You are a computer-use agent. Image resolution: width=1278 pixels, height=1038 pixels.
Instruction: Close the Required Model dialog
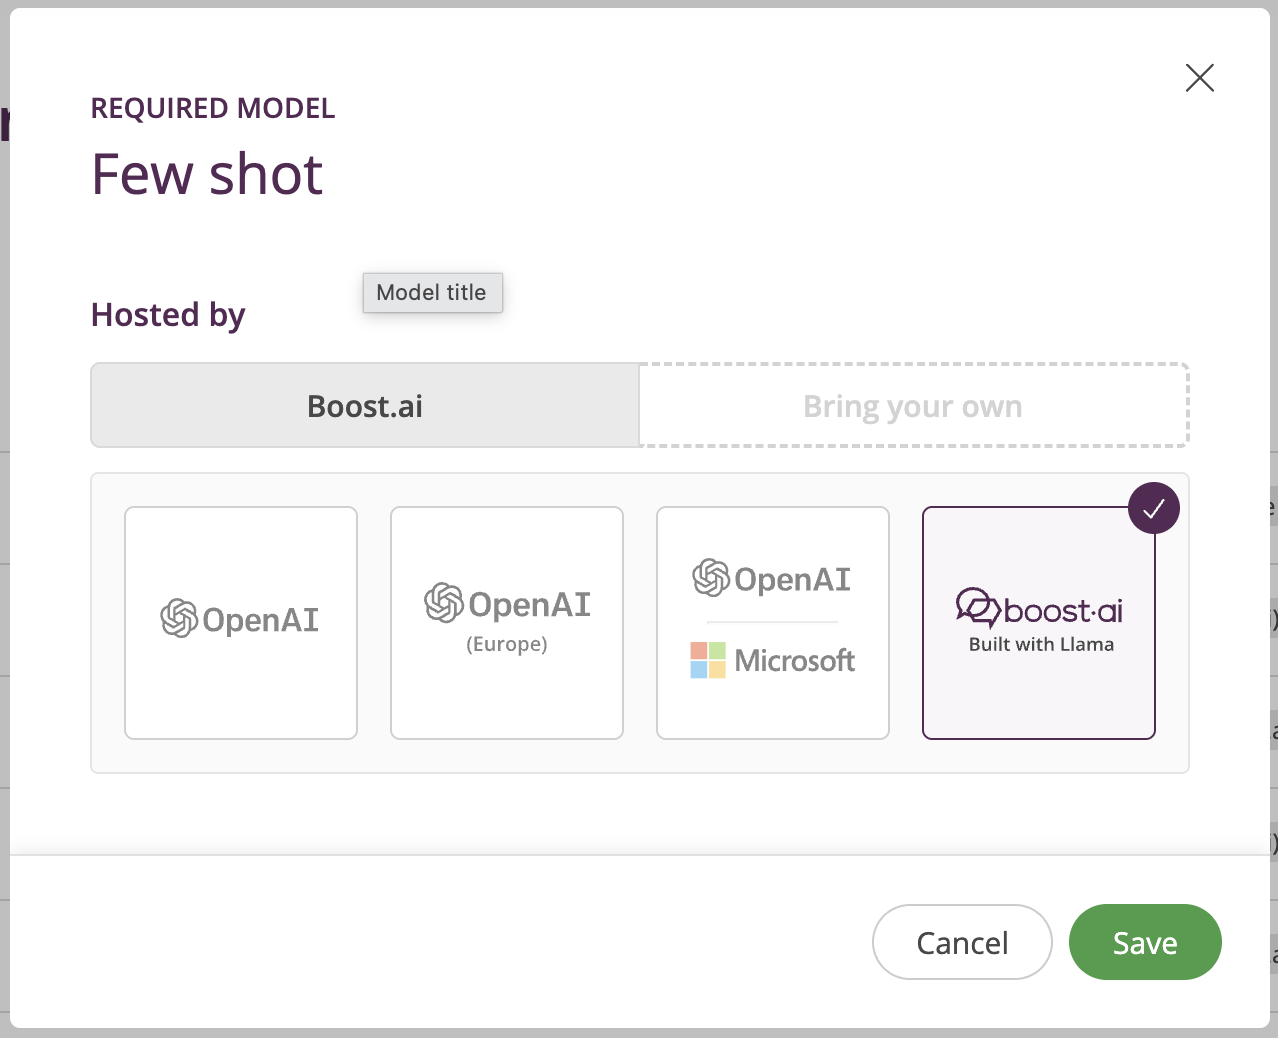1199,78
